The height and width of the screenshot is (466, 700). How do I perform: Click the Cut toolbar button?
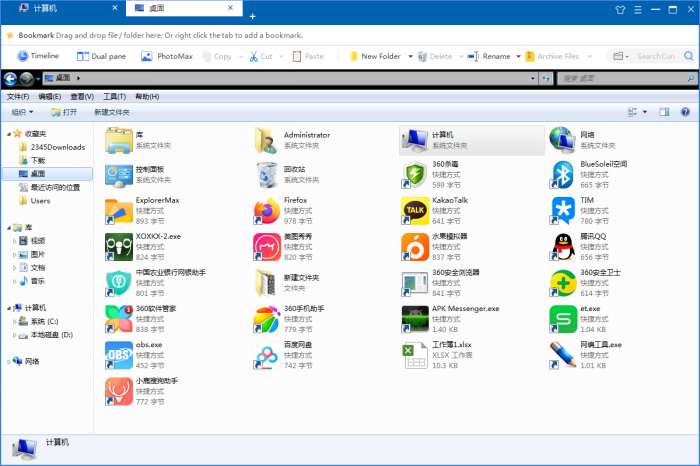coord(261,56)
